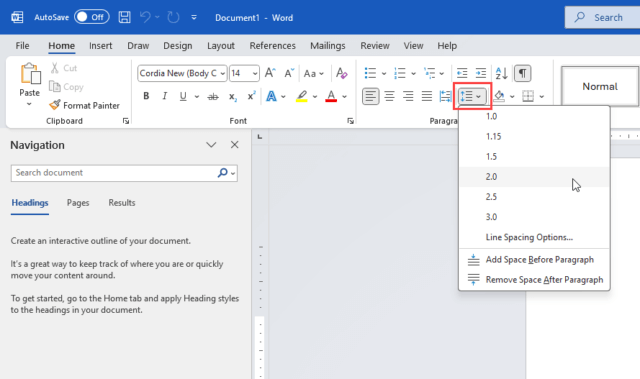Click the Text Effects blue A icon

pyautogui.click(x=271, y=96)
